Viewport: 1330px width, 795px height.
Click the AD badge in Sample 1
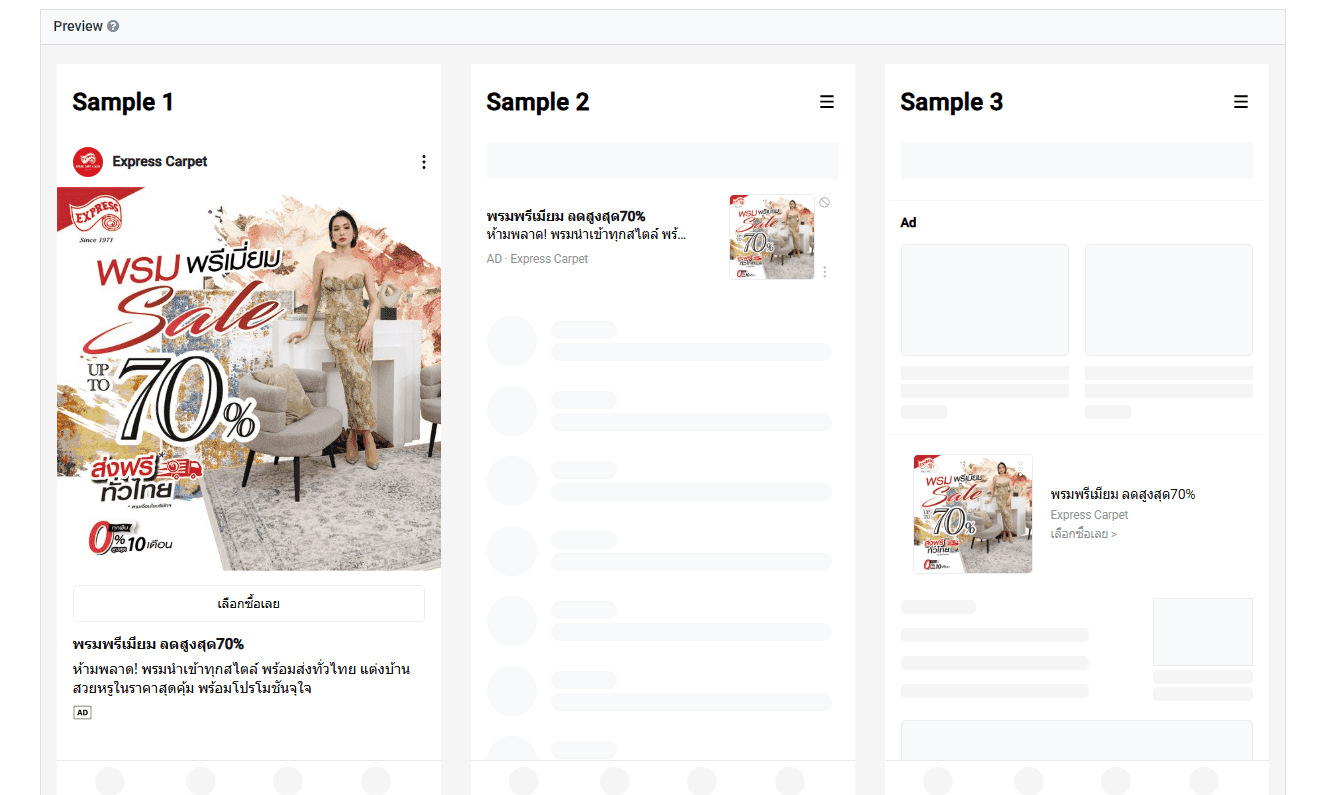(82, 713)
